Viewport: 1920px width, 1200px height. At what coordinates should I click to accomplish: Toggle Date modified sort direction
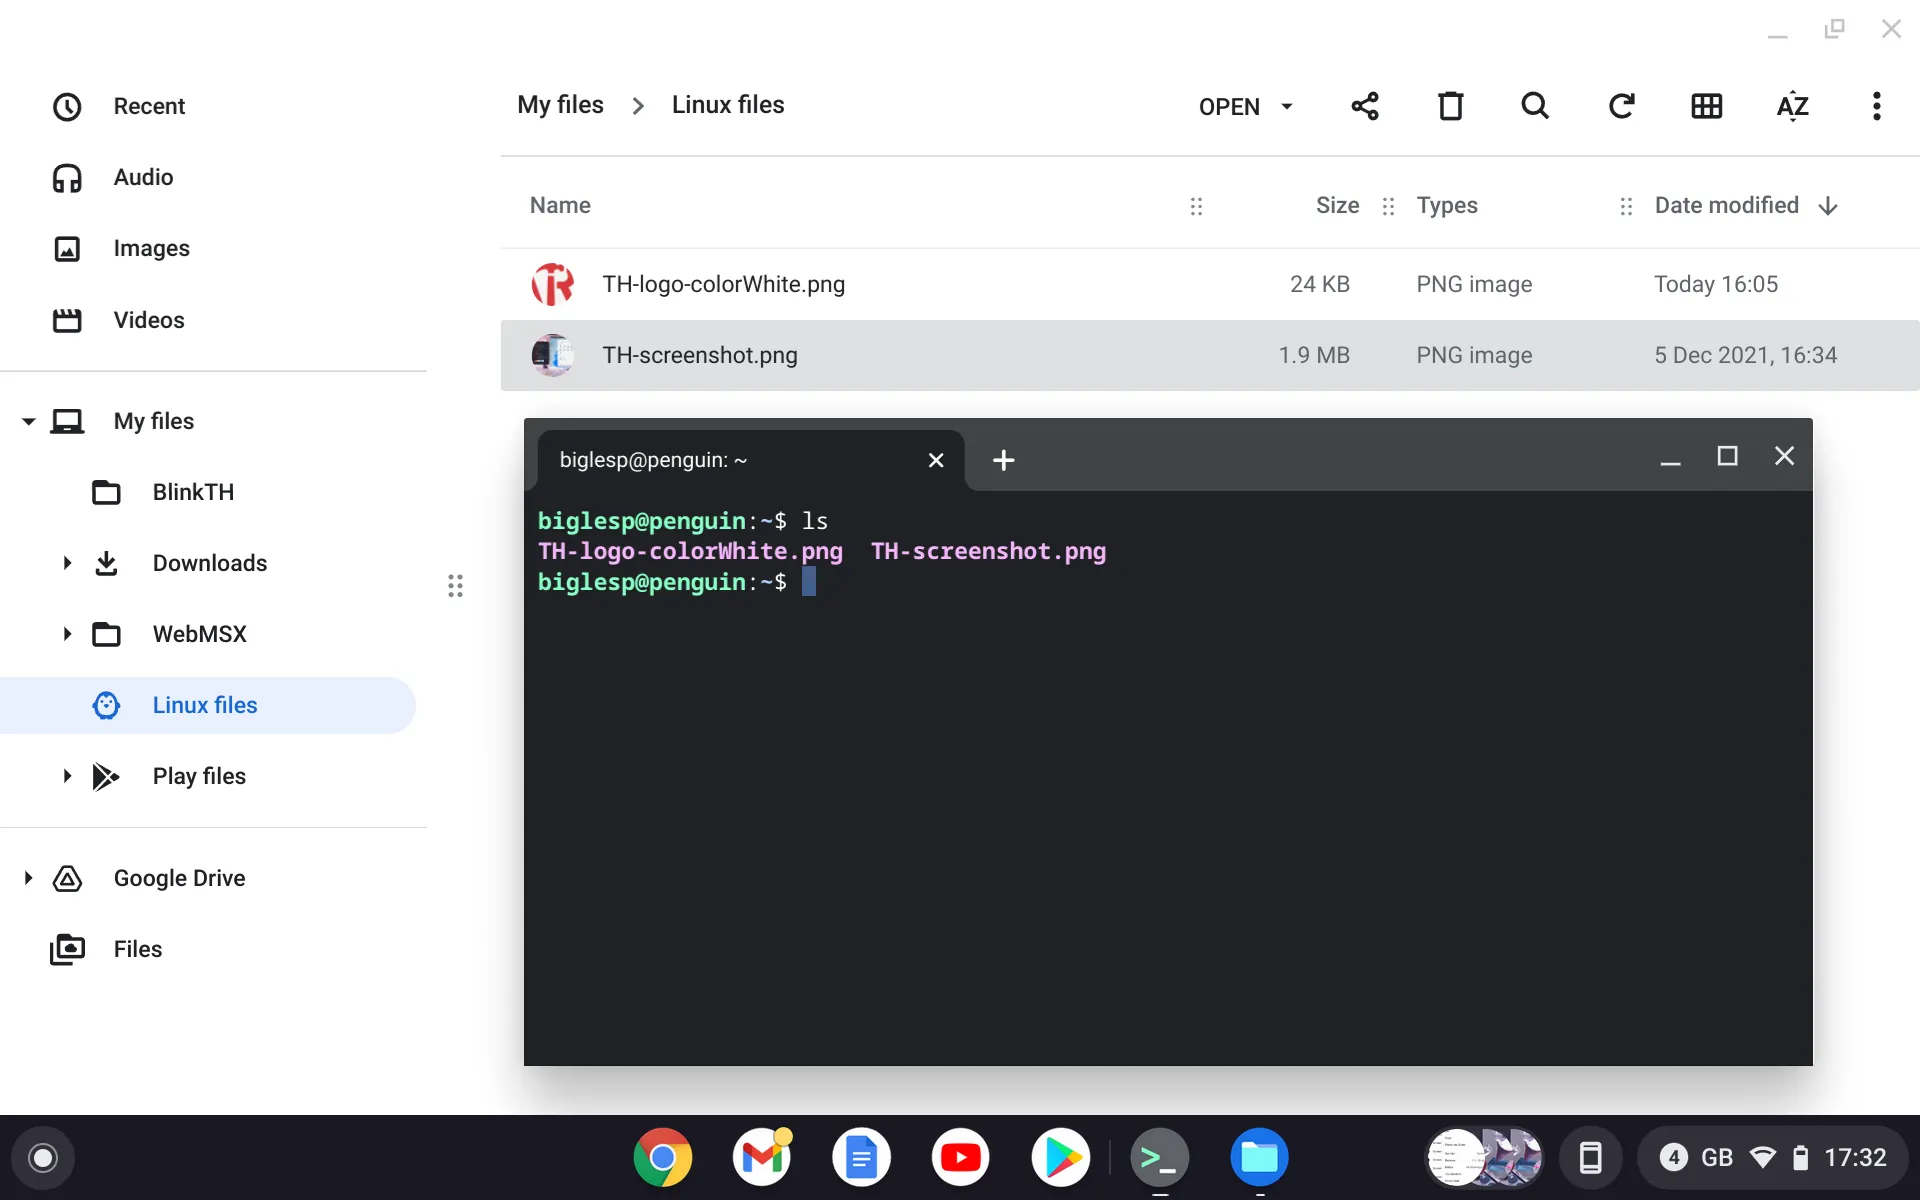click(x=1828, y=206)
